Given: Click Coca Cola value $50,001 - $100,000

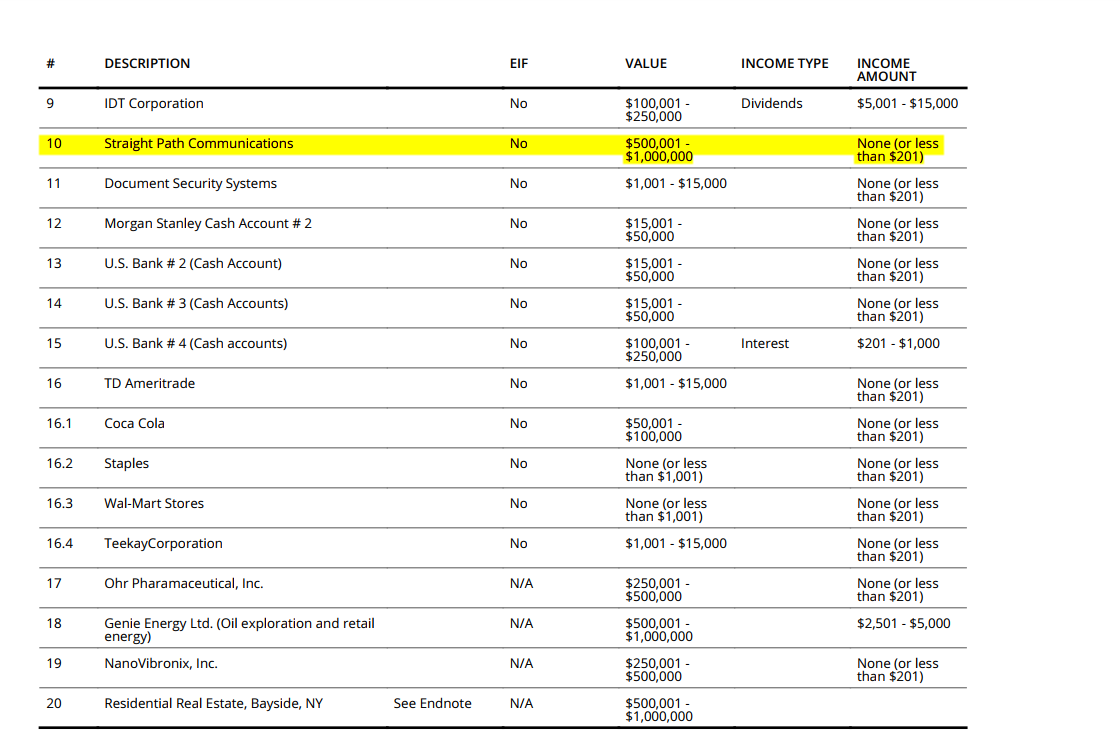Looking at the screenshot, I should pyautogui.click(x=654, y=430).
